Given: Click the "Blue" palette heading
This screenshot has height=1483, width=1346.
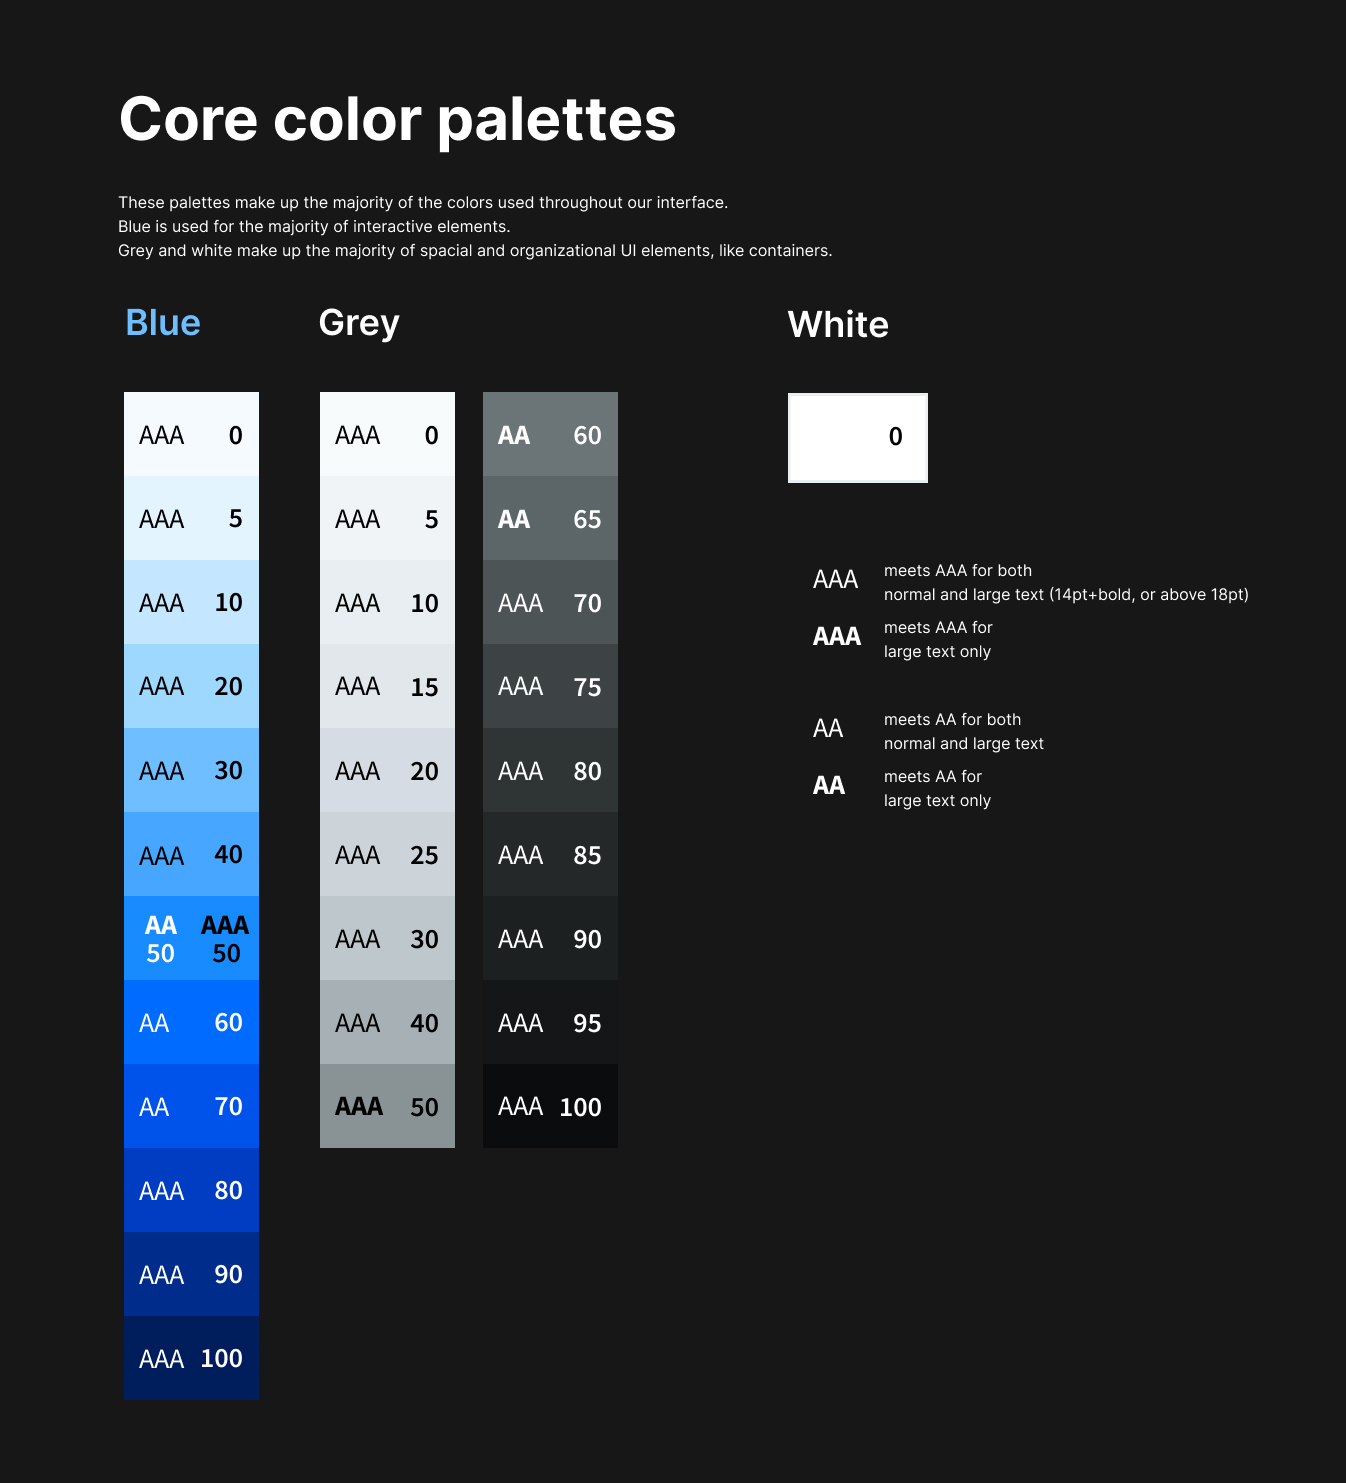Looking at the screenshot, I should click(163, 323).
